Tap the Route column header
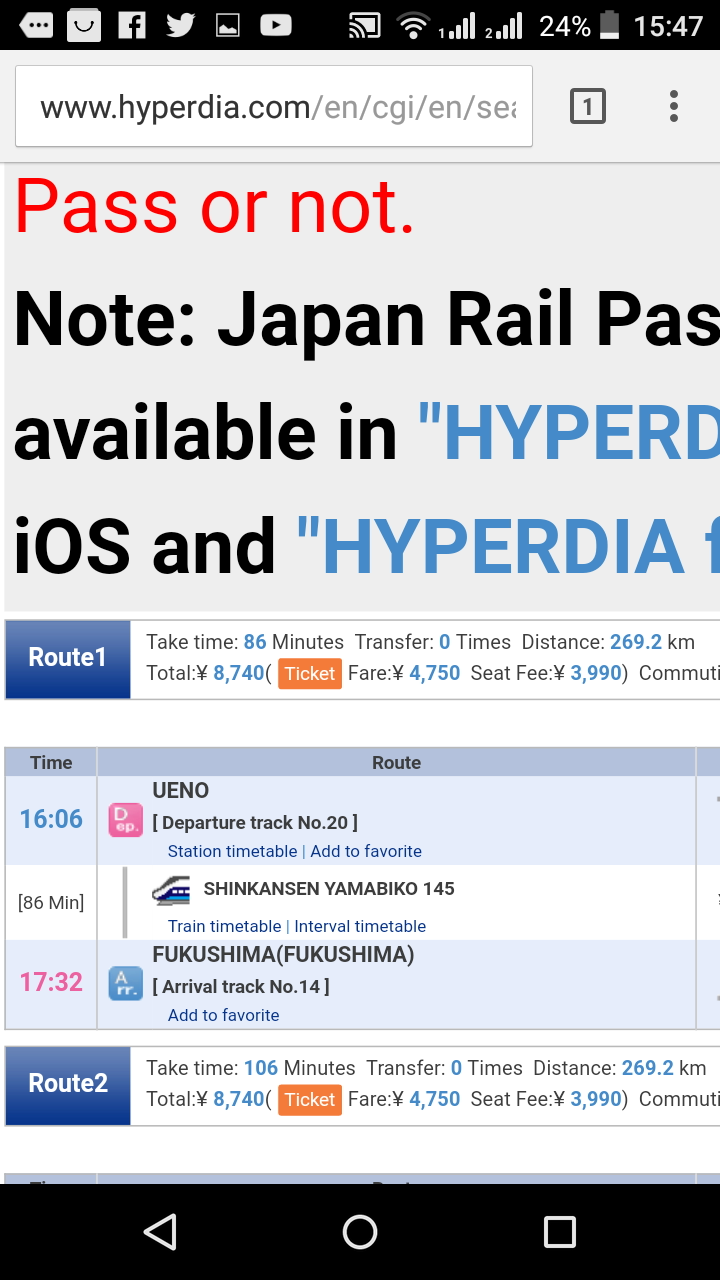Image resolution: width=720 pixels, height=1280 pixels. tap(397, 762)
